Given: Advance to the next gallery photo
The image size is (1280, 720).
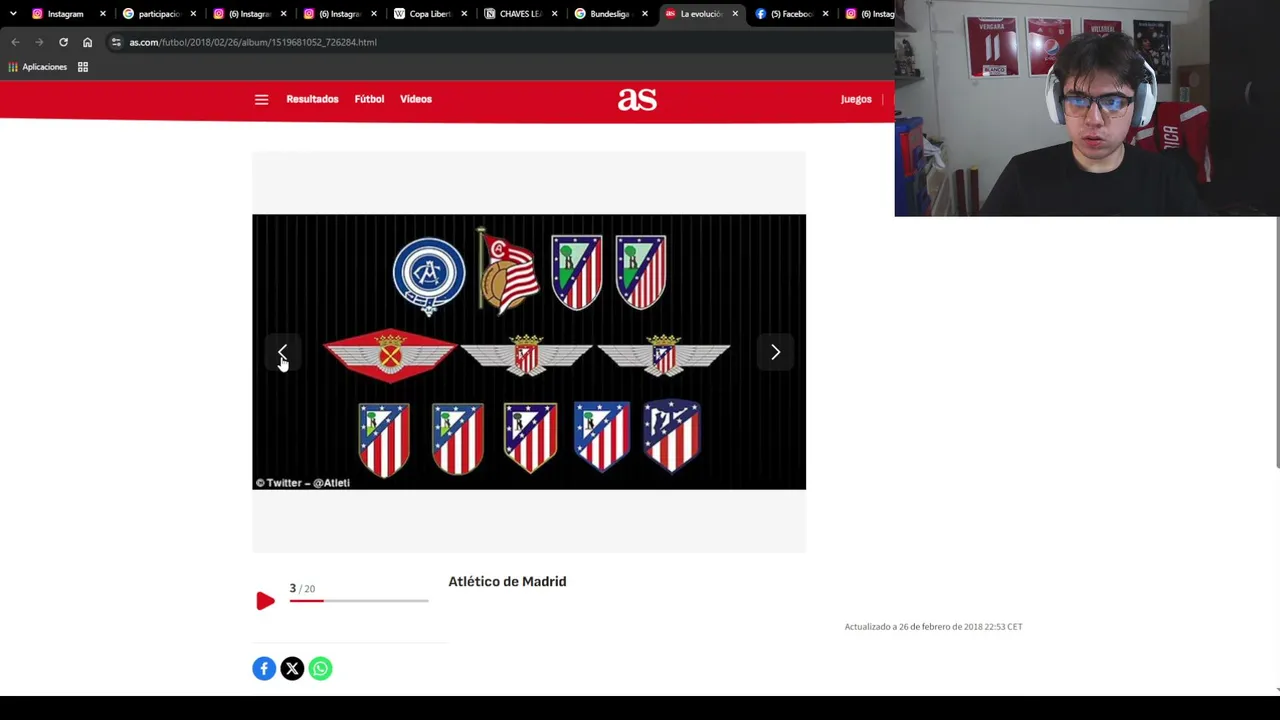Looking at the screenshot, I should click(775, 352).
